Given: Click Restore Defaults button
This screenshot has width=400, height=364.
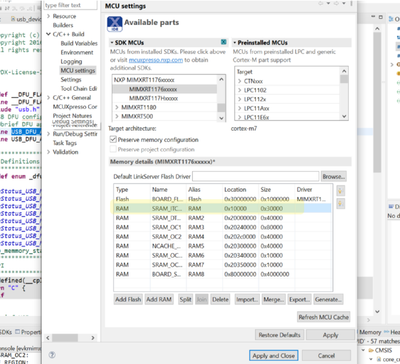Looking at the screenshot, I should (x=279, y=335).
